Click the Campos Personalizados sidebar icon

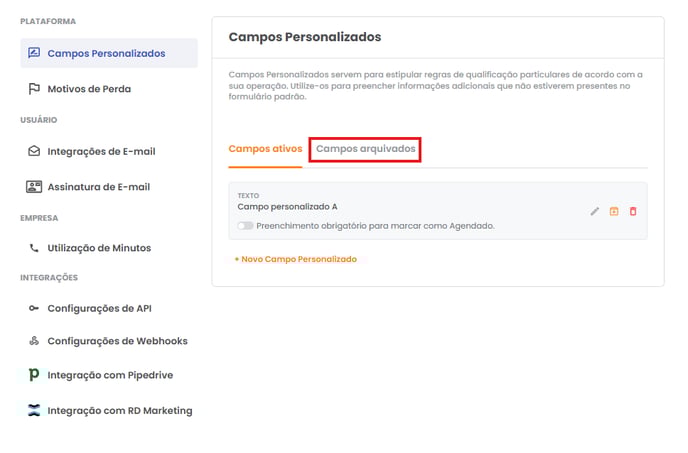[34, 53]
